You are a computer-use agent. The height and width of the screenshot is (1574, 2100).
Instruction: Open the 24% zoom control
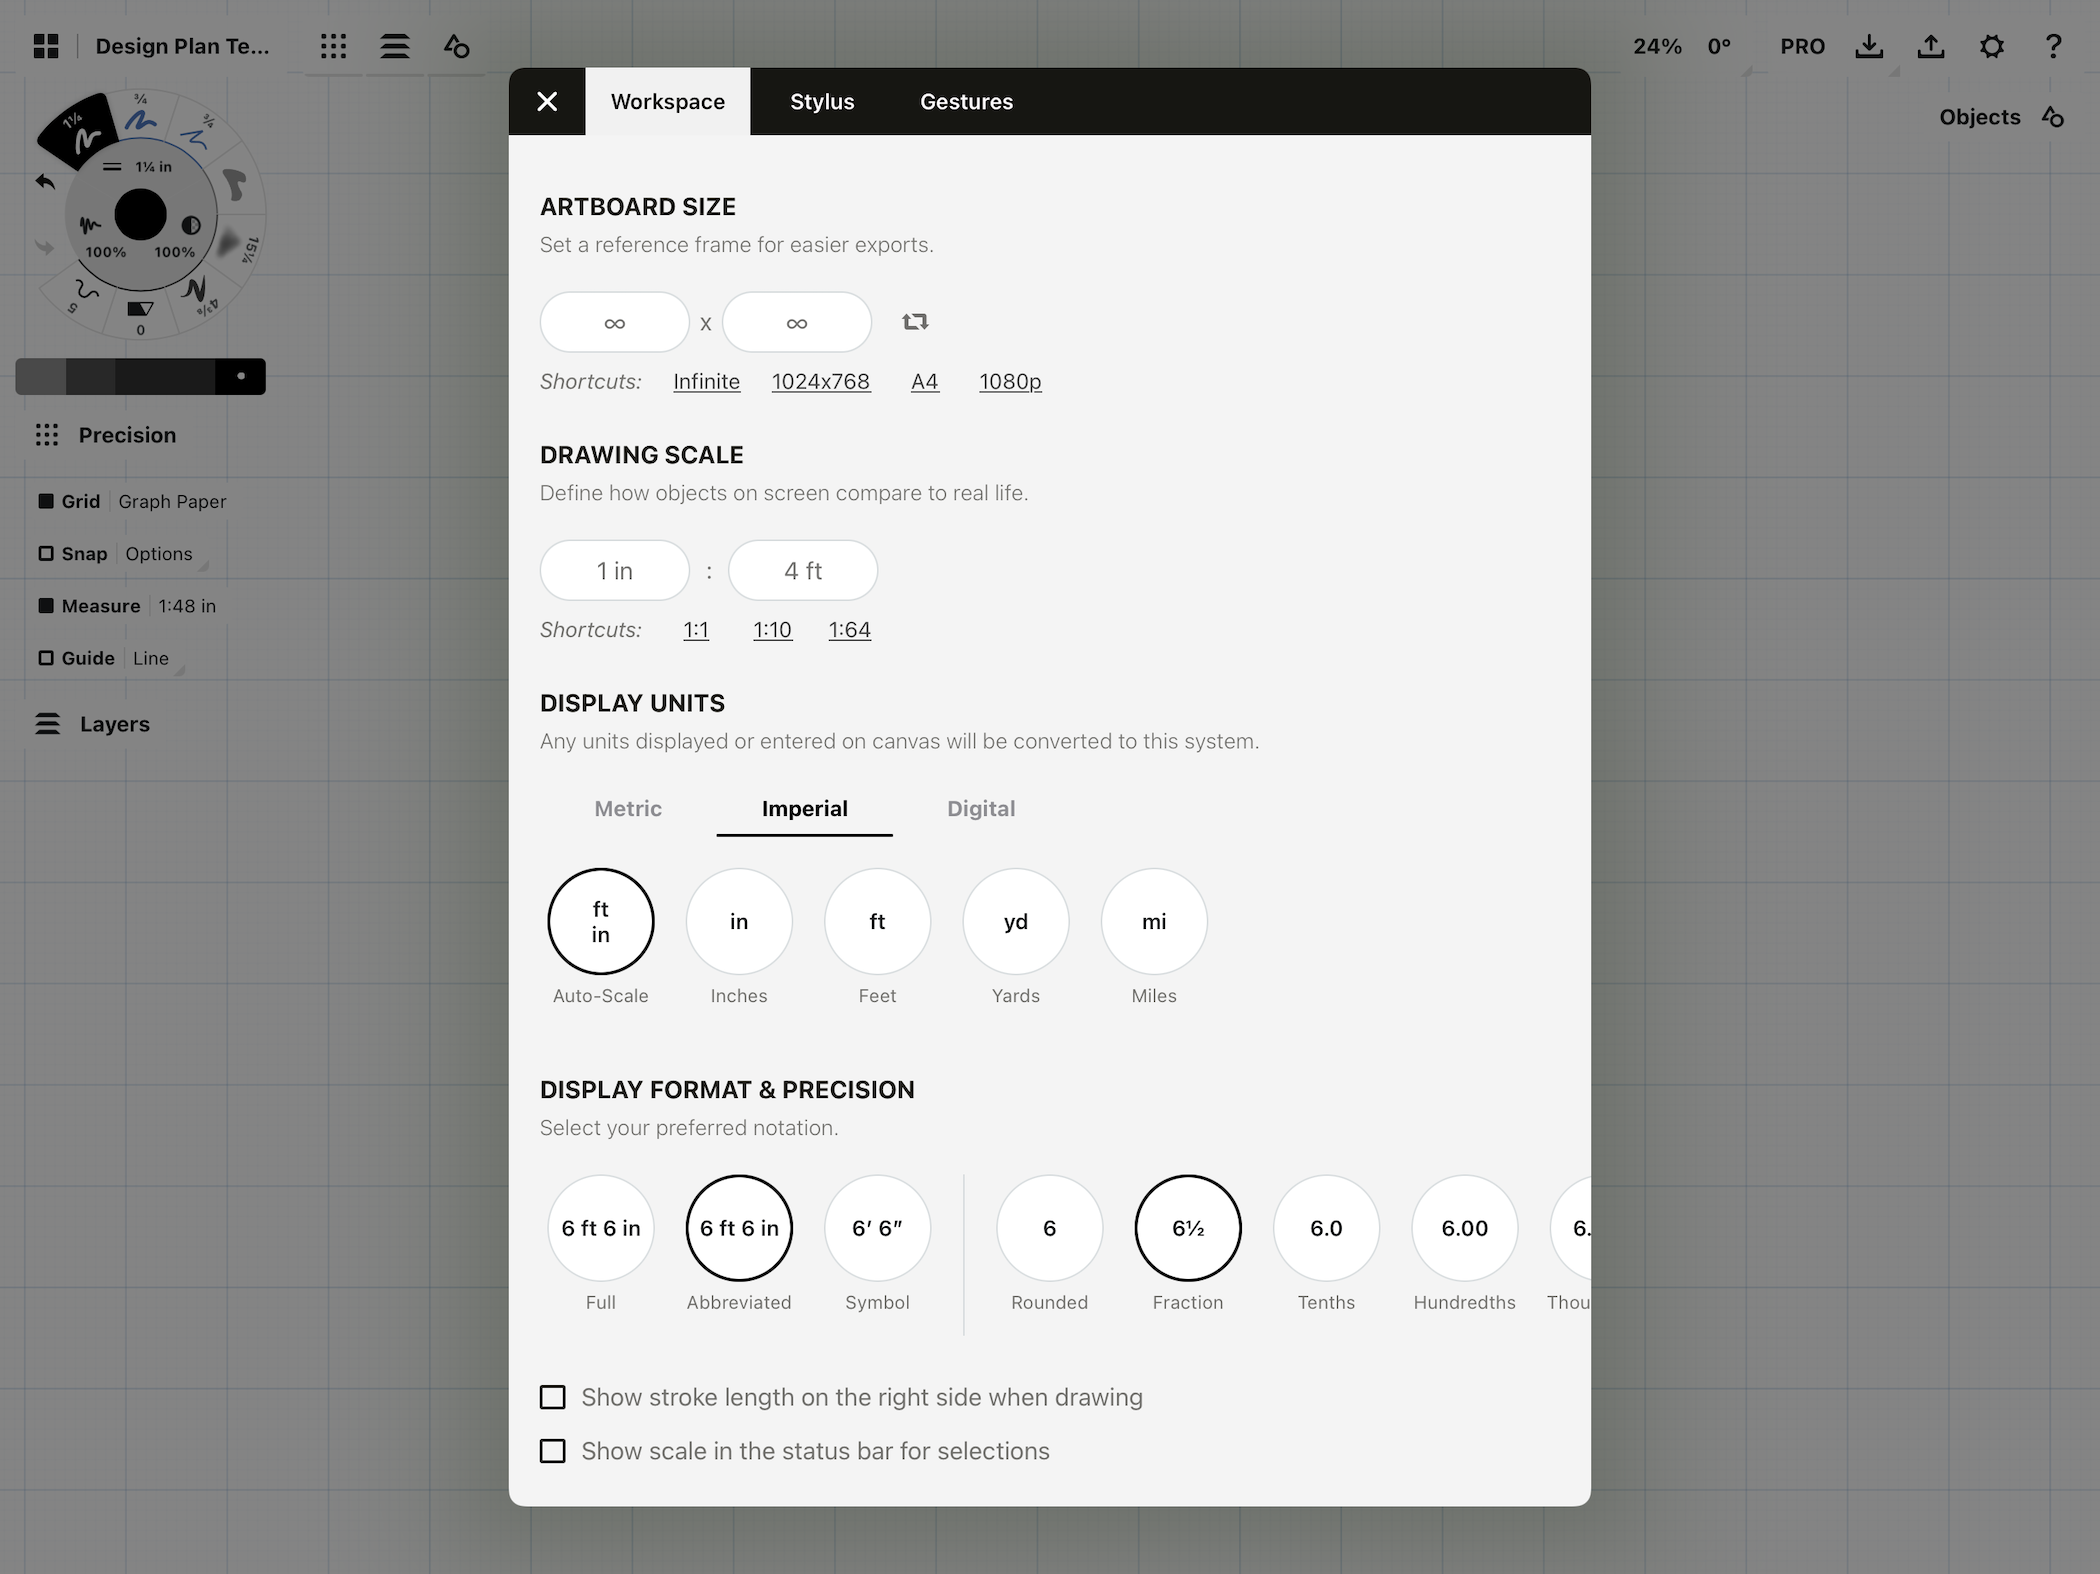click(1657, 46)
